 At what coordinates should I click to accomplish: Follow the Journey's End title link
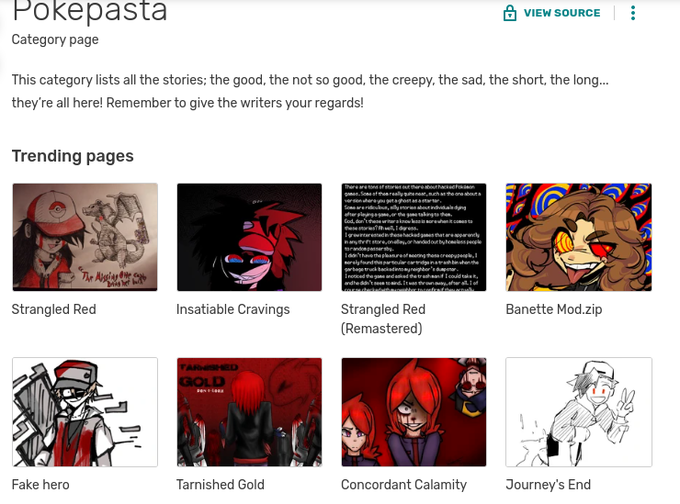548,484
